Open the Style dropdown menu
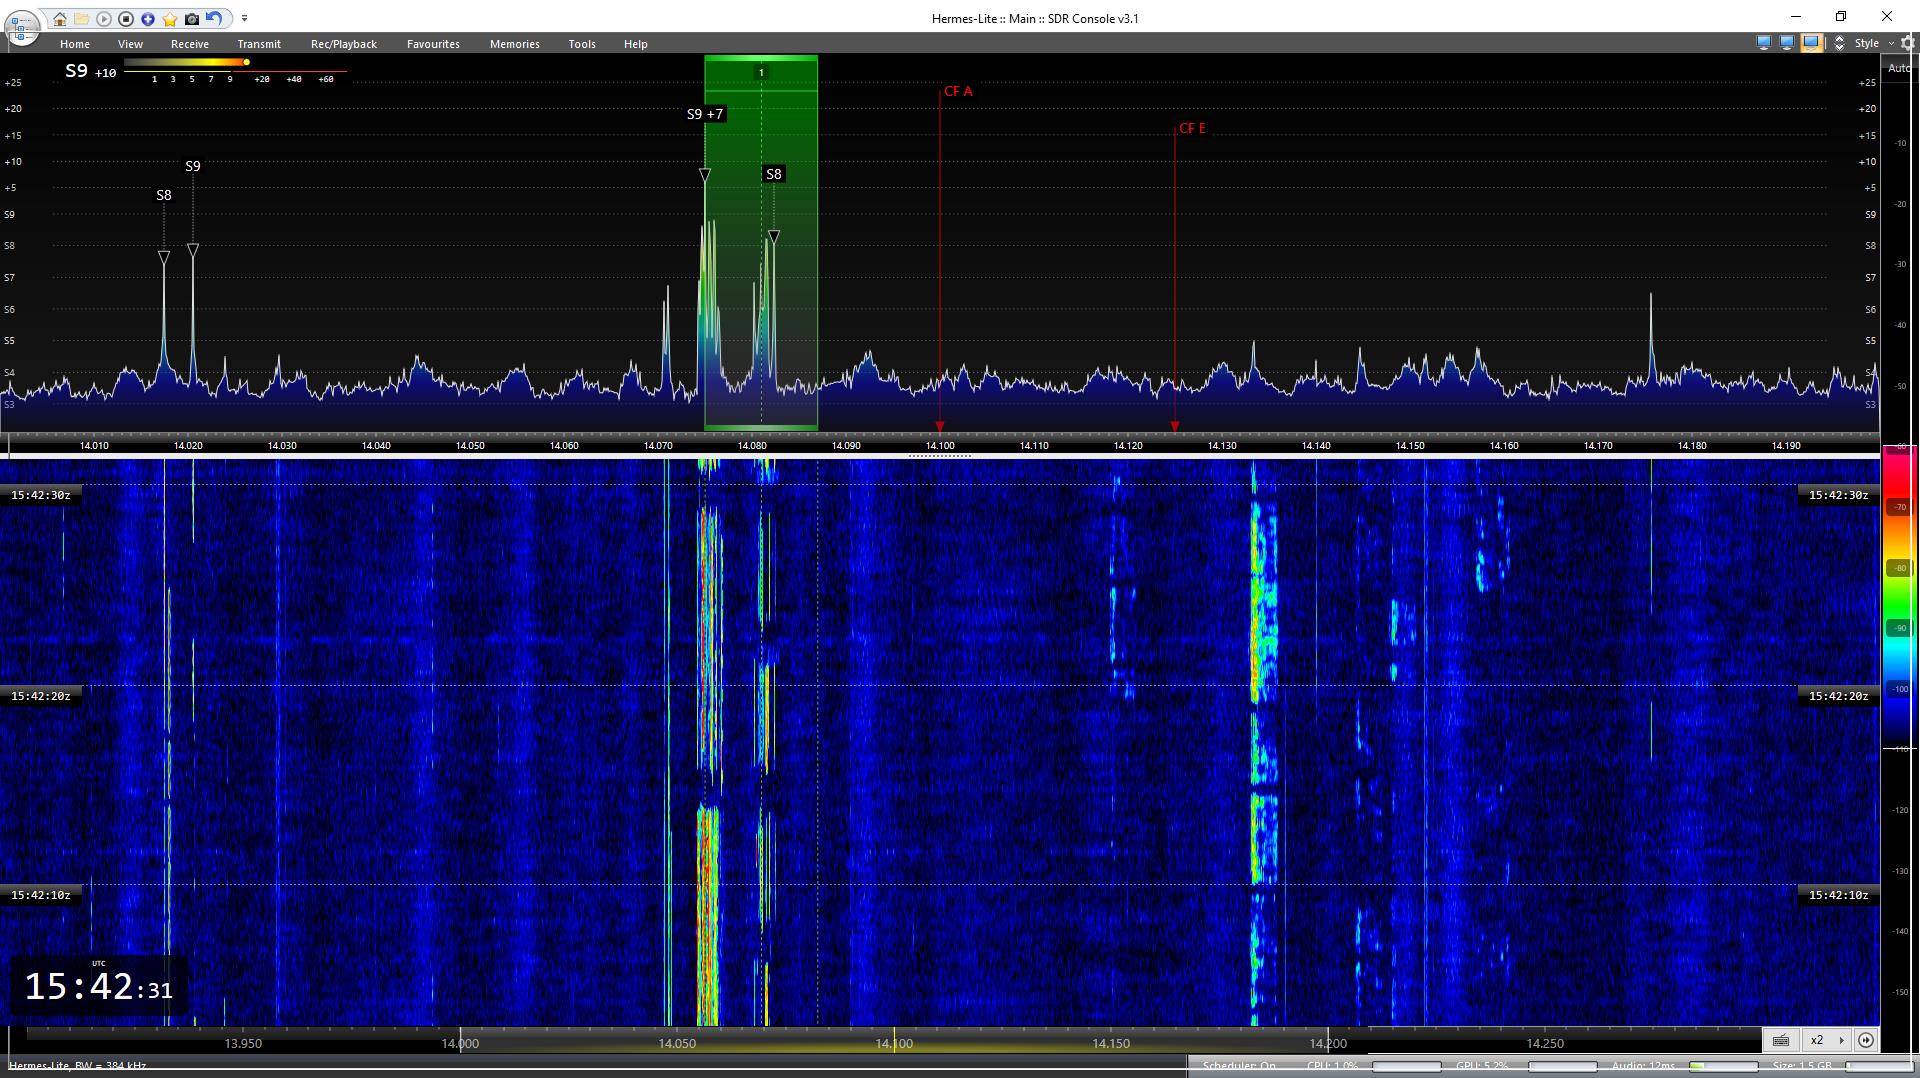Viewport: 1920px width, 1078px height. 1873,43
